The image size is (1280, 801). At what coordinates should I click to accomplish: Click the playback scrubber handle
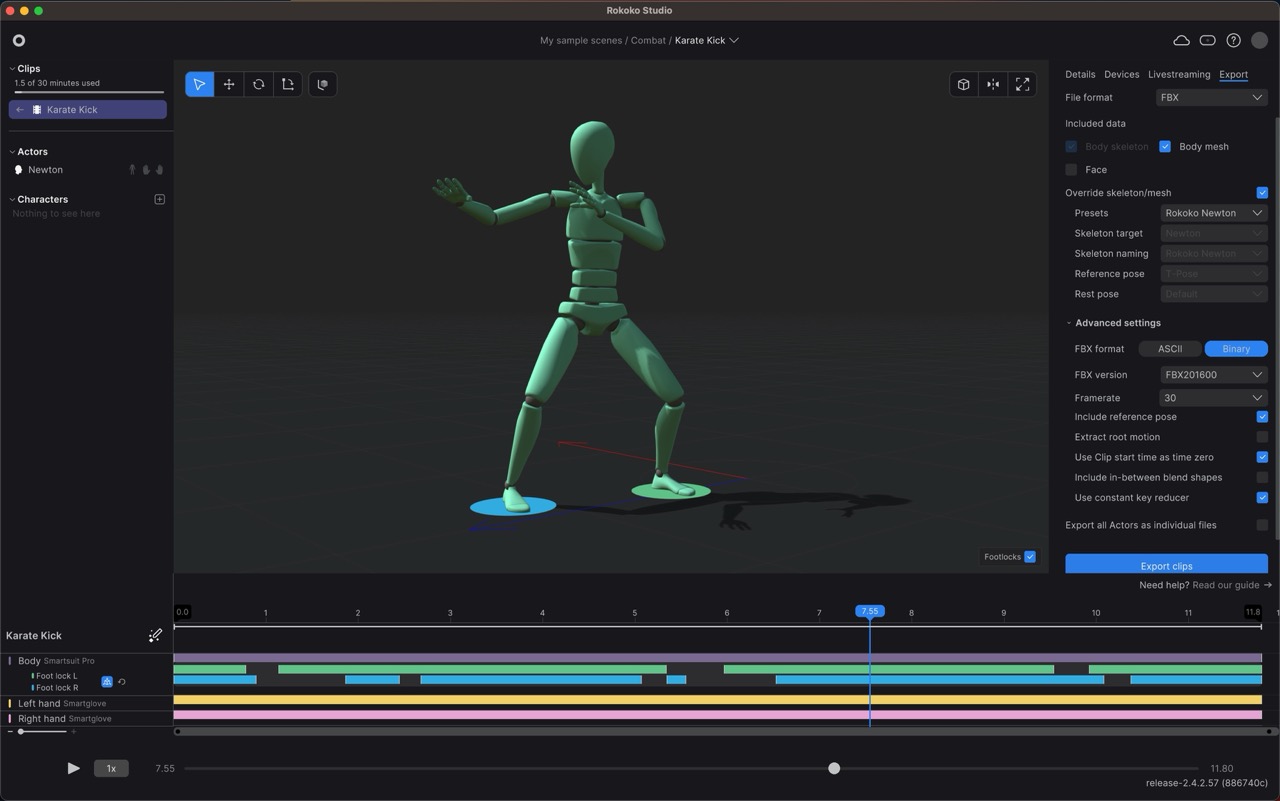[x=834, y=768]
